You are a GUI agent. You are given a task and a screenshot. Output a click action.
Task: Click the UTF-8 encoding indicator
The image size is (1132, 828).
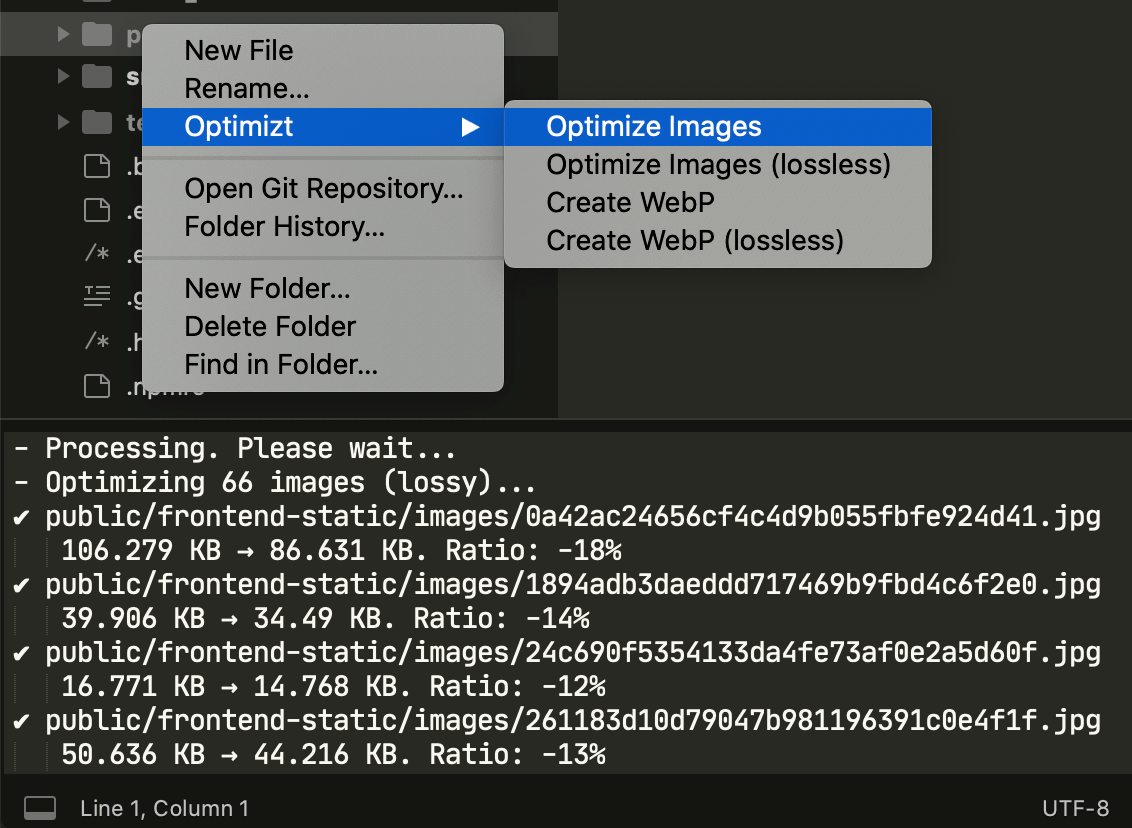pos(1078,807)
